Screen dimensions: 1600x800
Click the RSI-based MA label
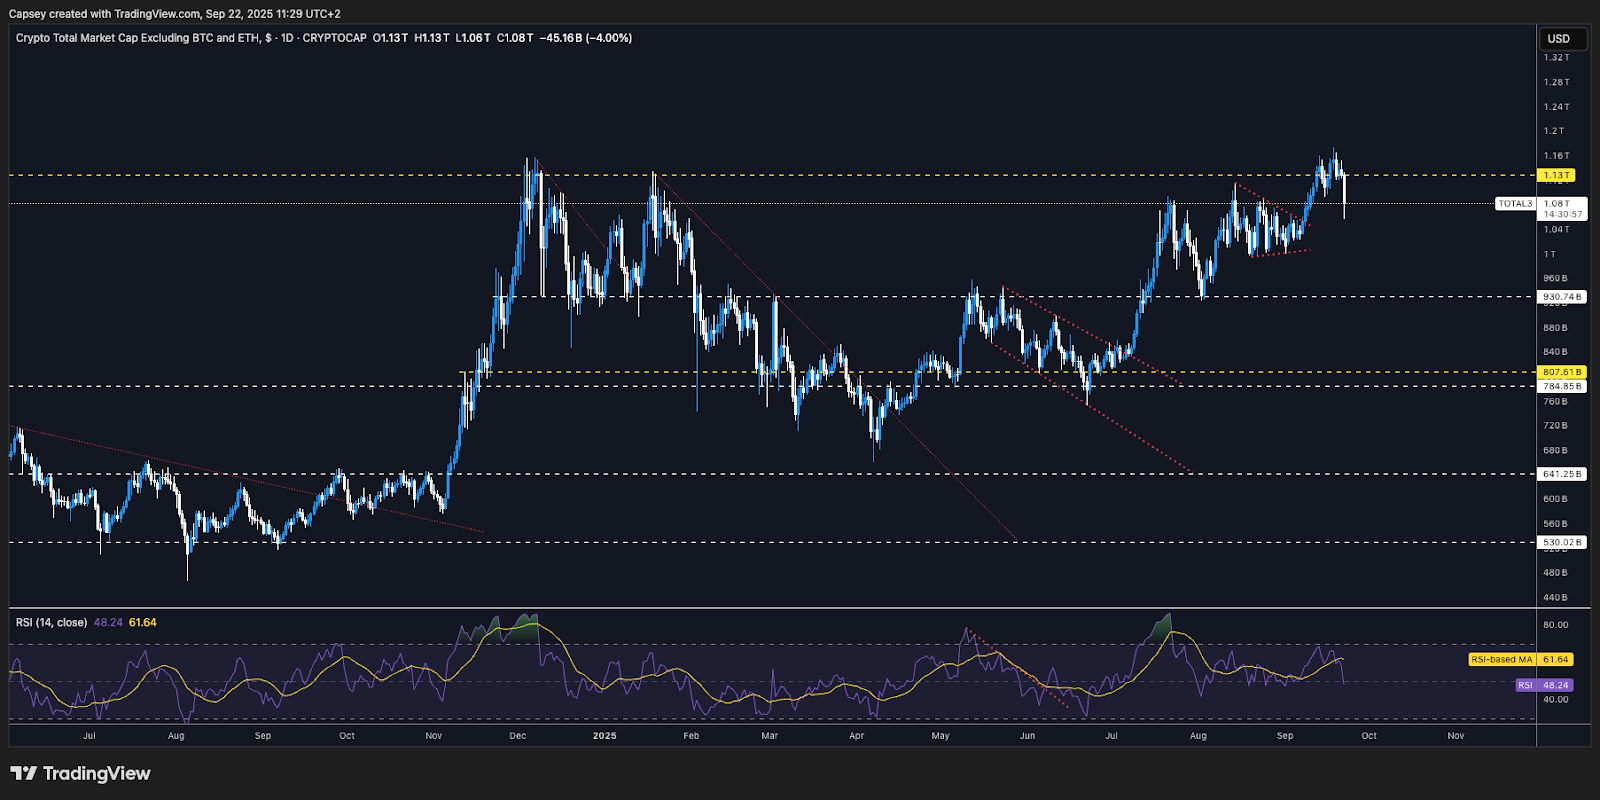pos(1501,659)
